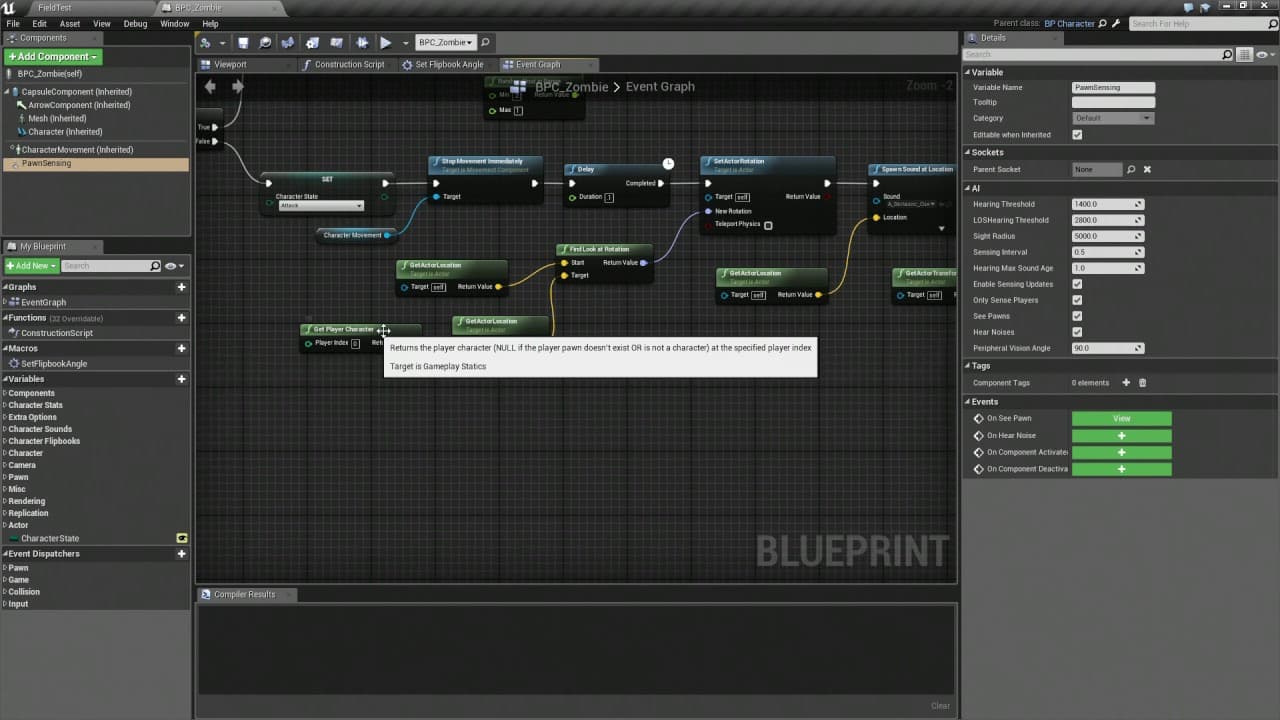Open the Details property matrix grid icon
This screenshot has height=720, width=1280.
[1245, 55]
